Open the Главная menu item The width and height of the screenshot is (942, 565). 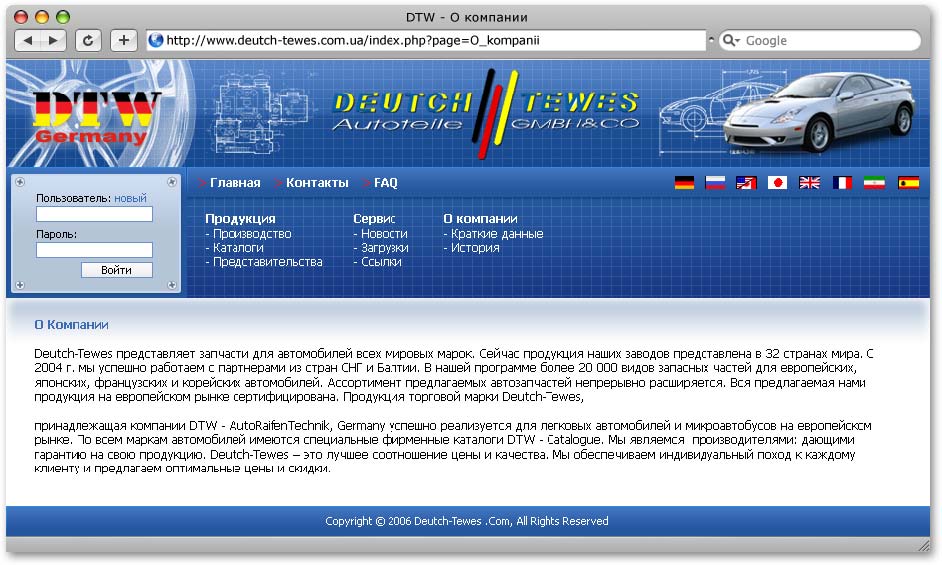tap(235, 183)
